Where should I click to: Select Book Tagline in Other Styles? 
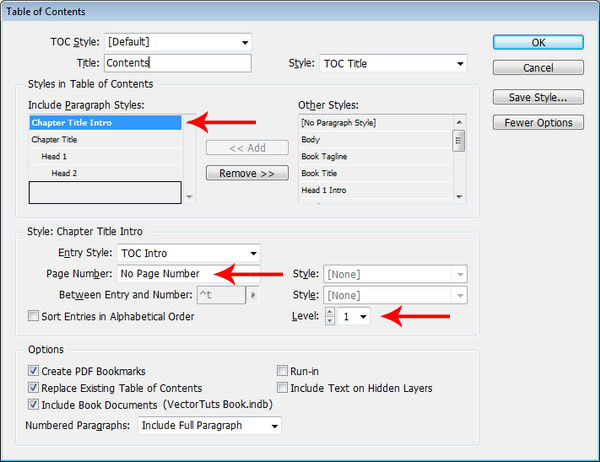(375, 157)
